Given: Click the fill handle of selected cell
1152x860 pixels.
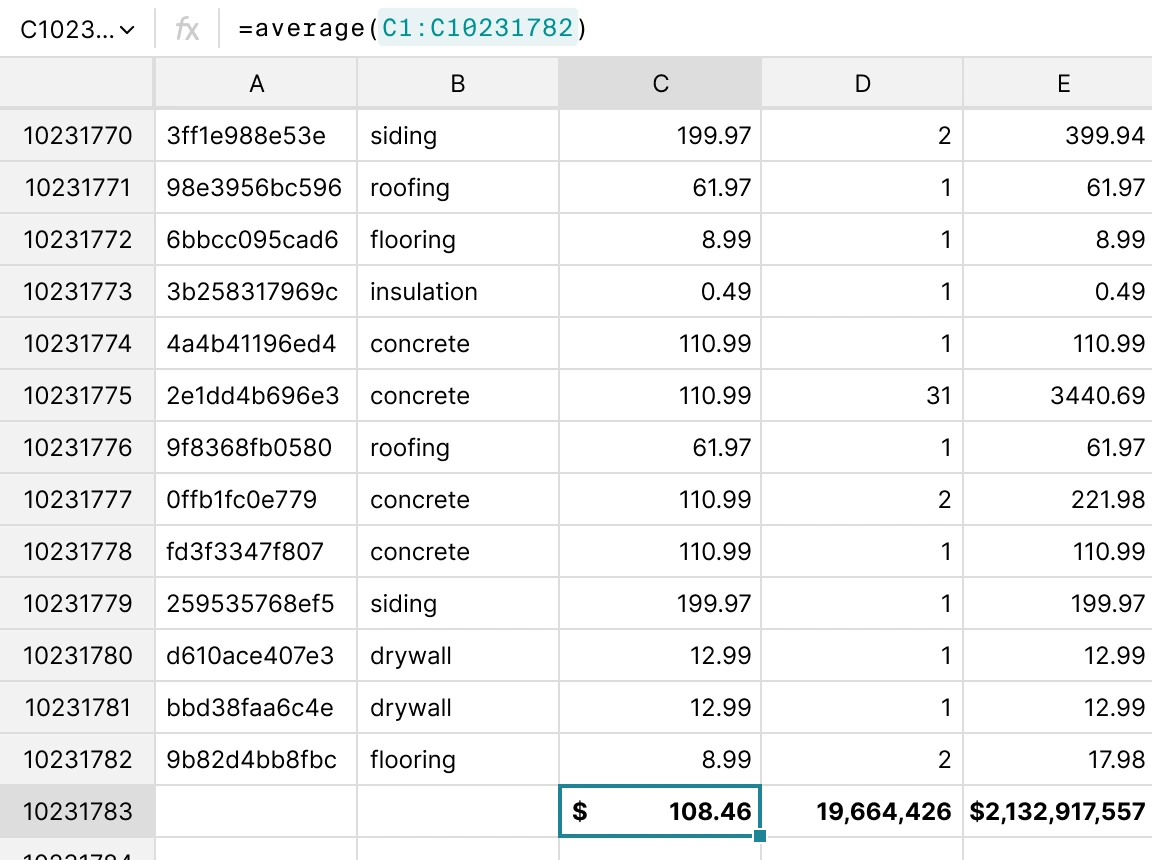Looking at the screenshot, I should tap(760, 836).
